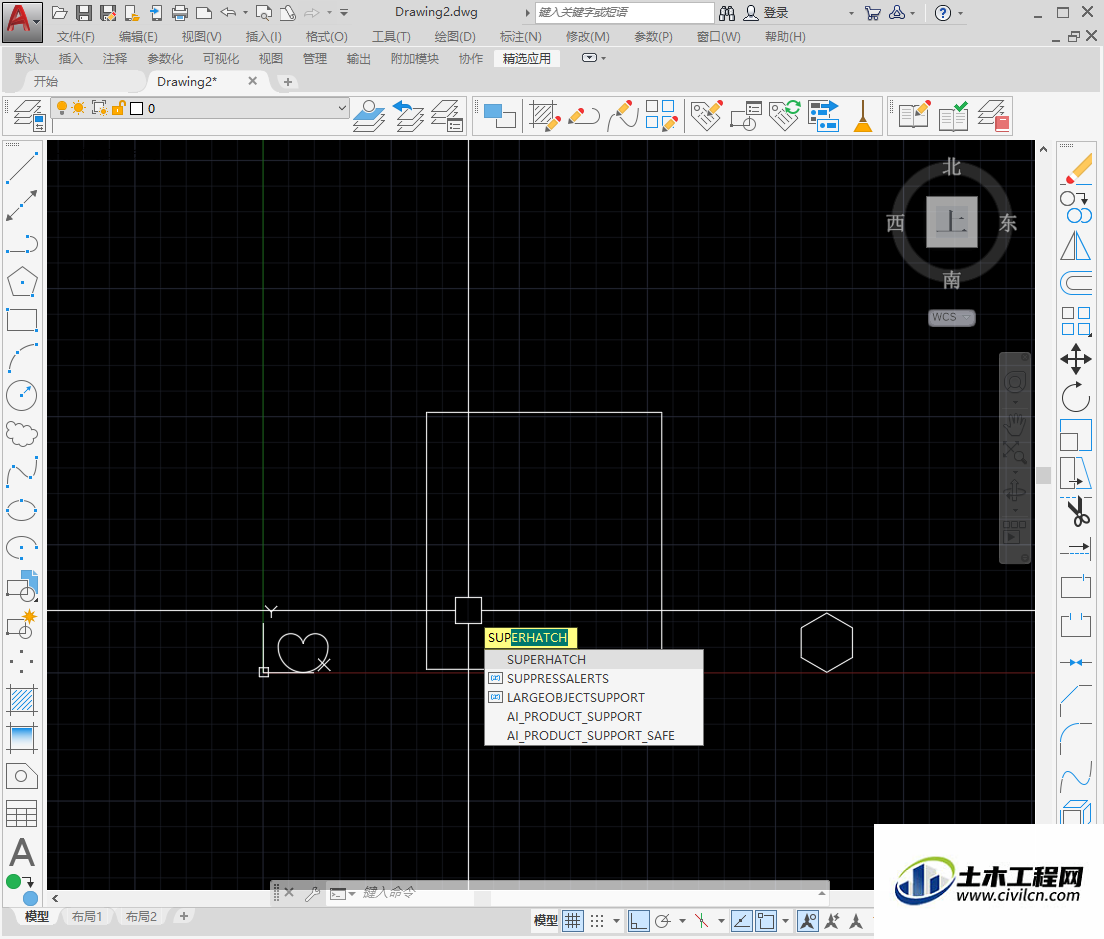Switch to the 注释 ribbon tab

pyautogui.click(x=115, y=59)
